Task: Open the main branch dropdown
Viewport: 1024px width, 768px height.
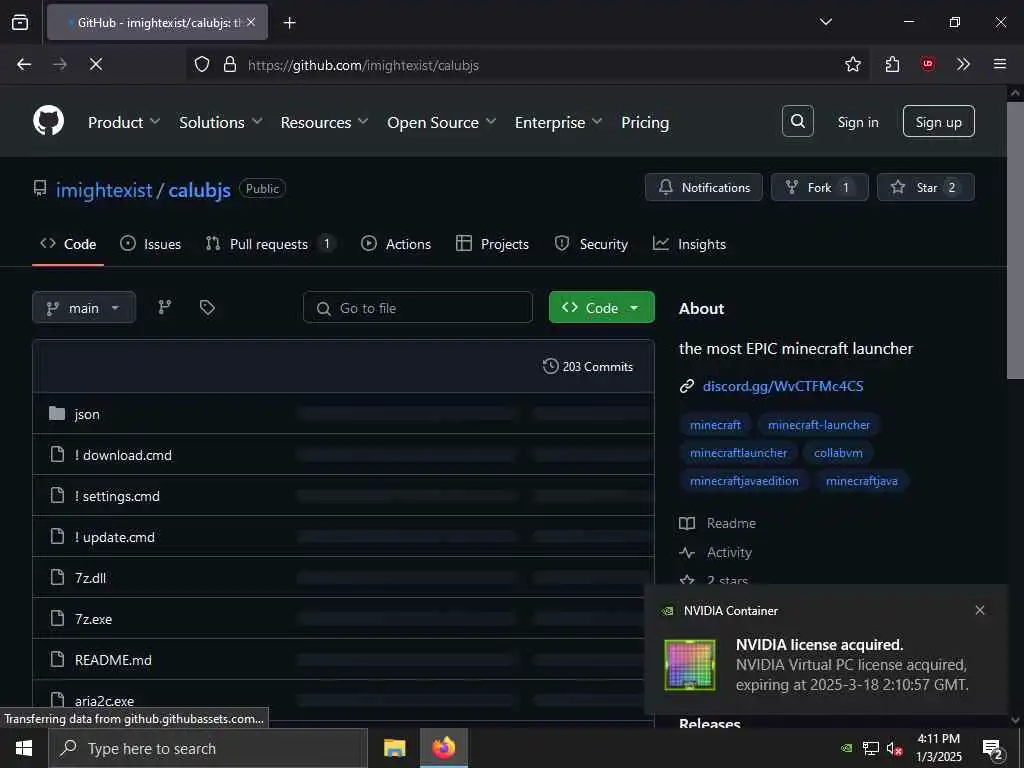Action: pyautogui.click(x=84, y=307)
